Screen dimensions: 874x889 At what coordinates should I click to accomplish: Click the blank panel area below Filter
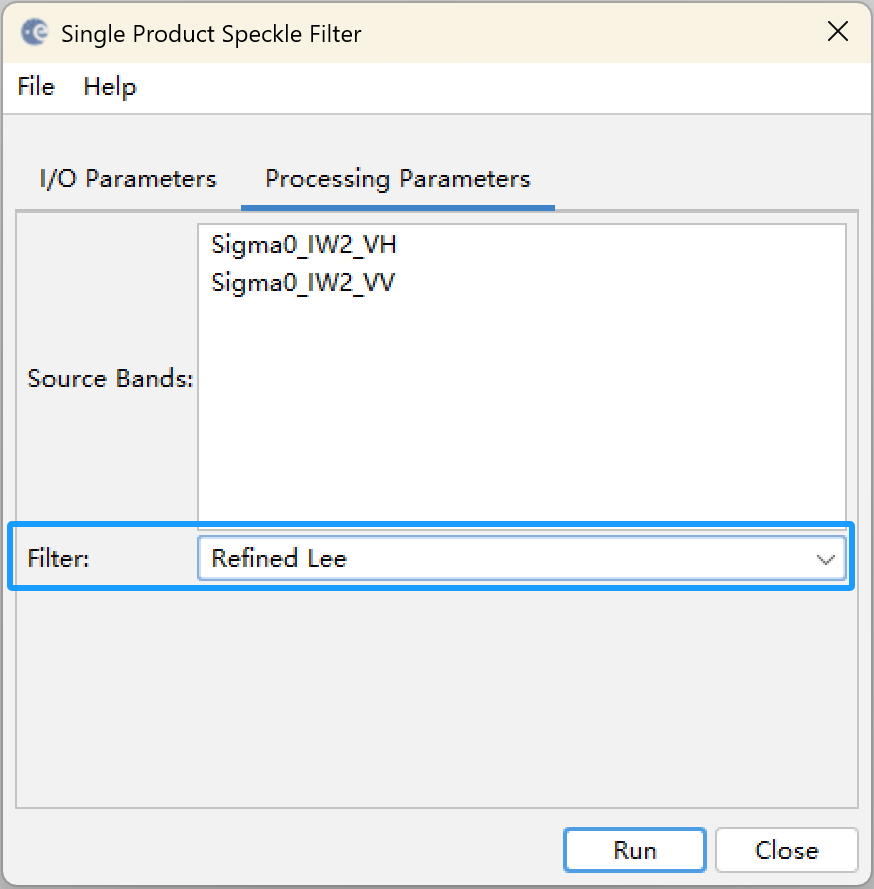tap(436, 697)
